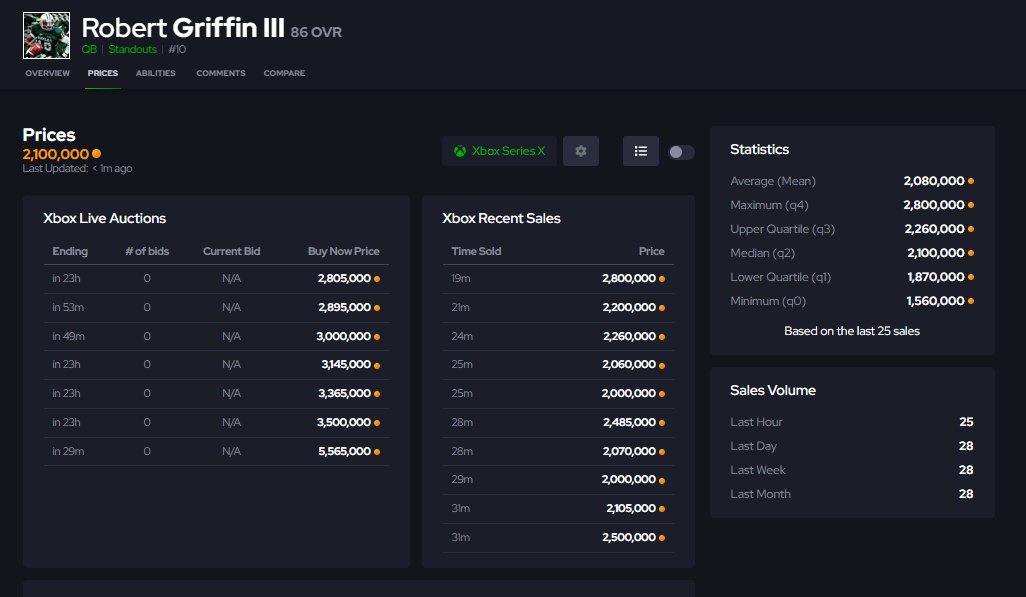This screenshot has height=597, width=1026.
Task: Click the 2,260,000 sale from 24m ago
Action: pos(558,336)
